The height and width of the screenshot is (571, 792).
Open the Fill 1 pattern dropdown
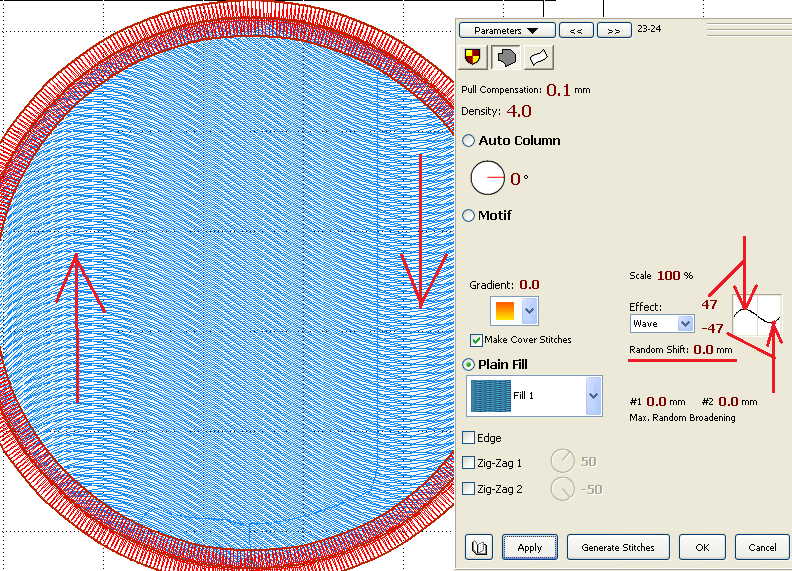594,396
